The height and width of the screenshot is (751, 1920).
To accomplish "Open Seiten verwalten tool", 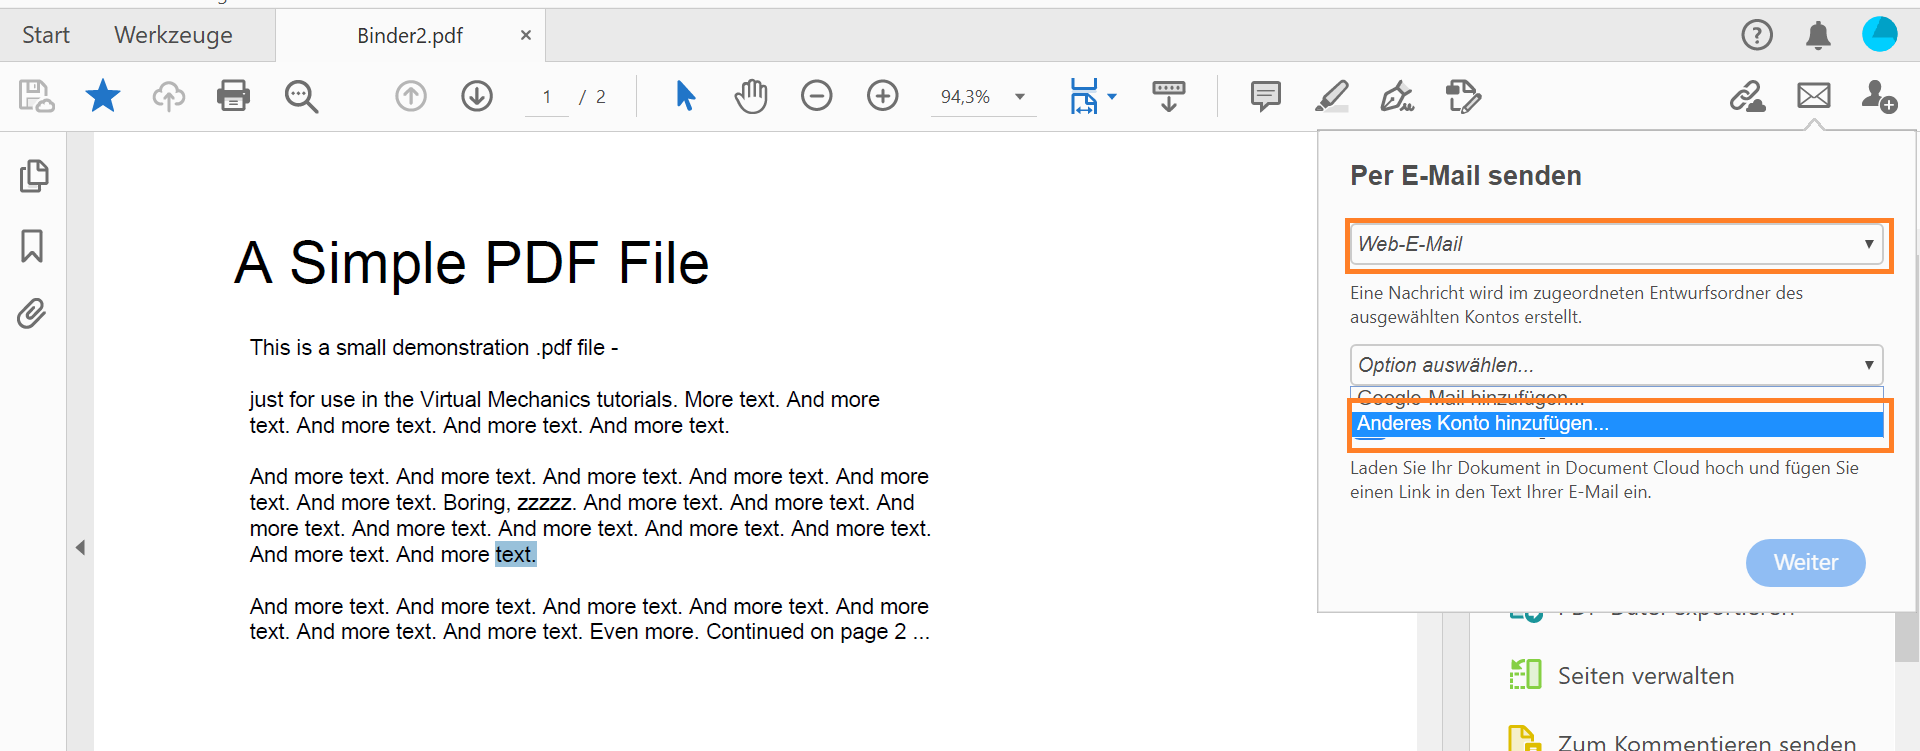I will [x=1645, y=676].
